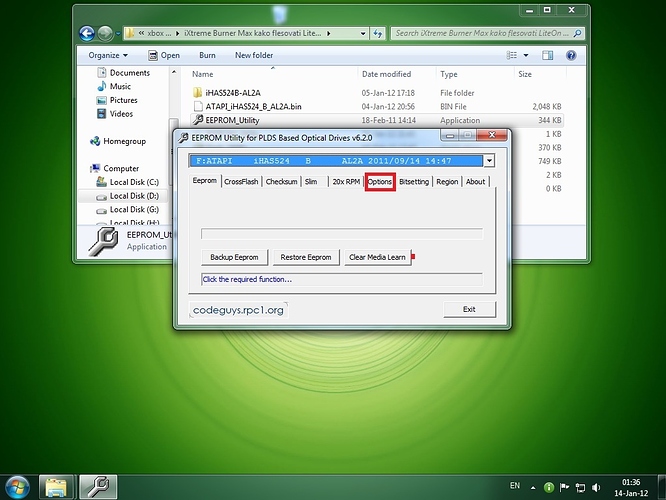
Task: Open Explorer help question mark icon
Action: [571, 55]
